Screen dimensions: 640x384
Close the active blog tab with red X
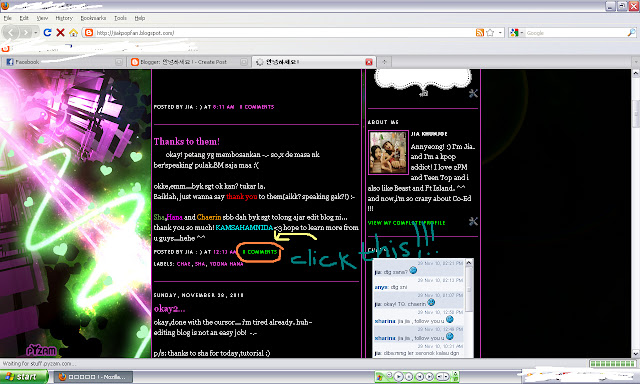tap(369, 62)
